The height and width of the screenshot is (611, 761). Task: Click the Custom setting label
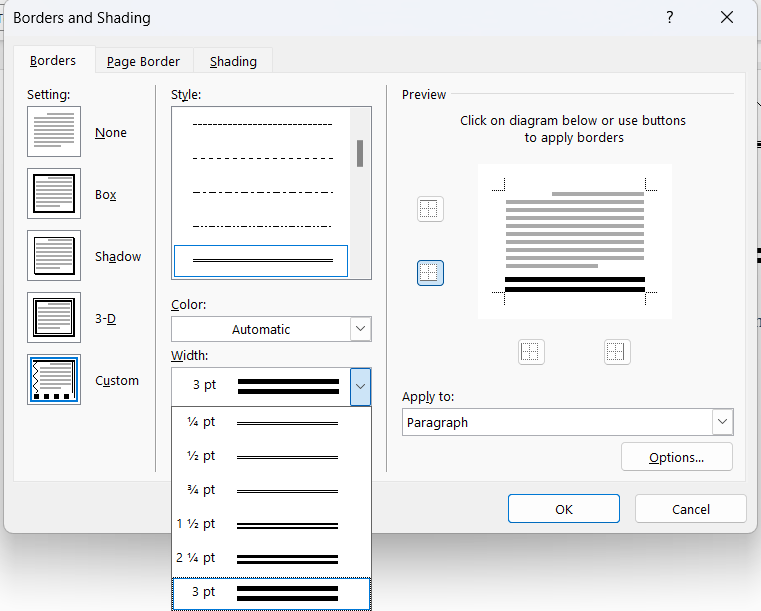coord(117,380)
